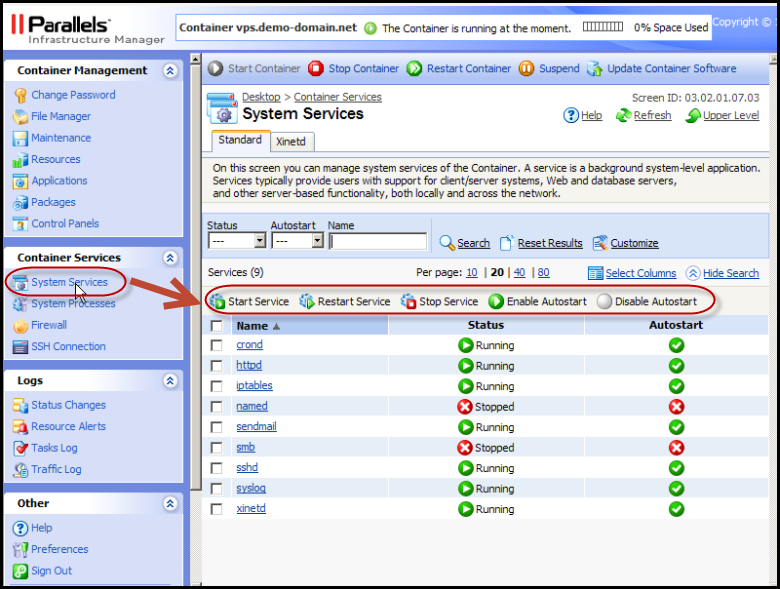Click the Help link near Refresh
The image size is (780, 589).
coord(591,115)
